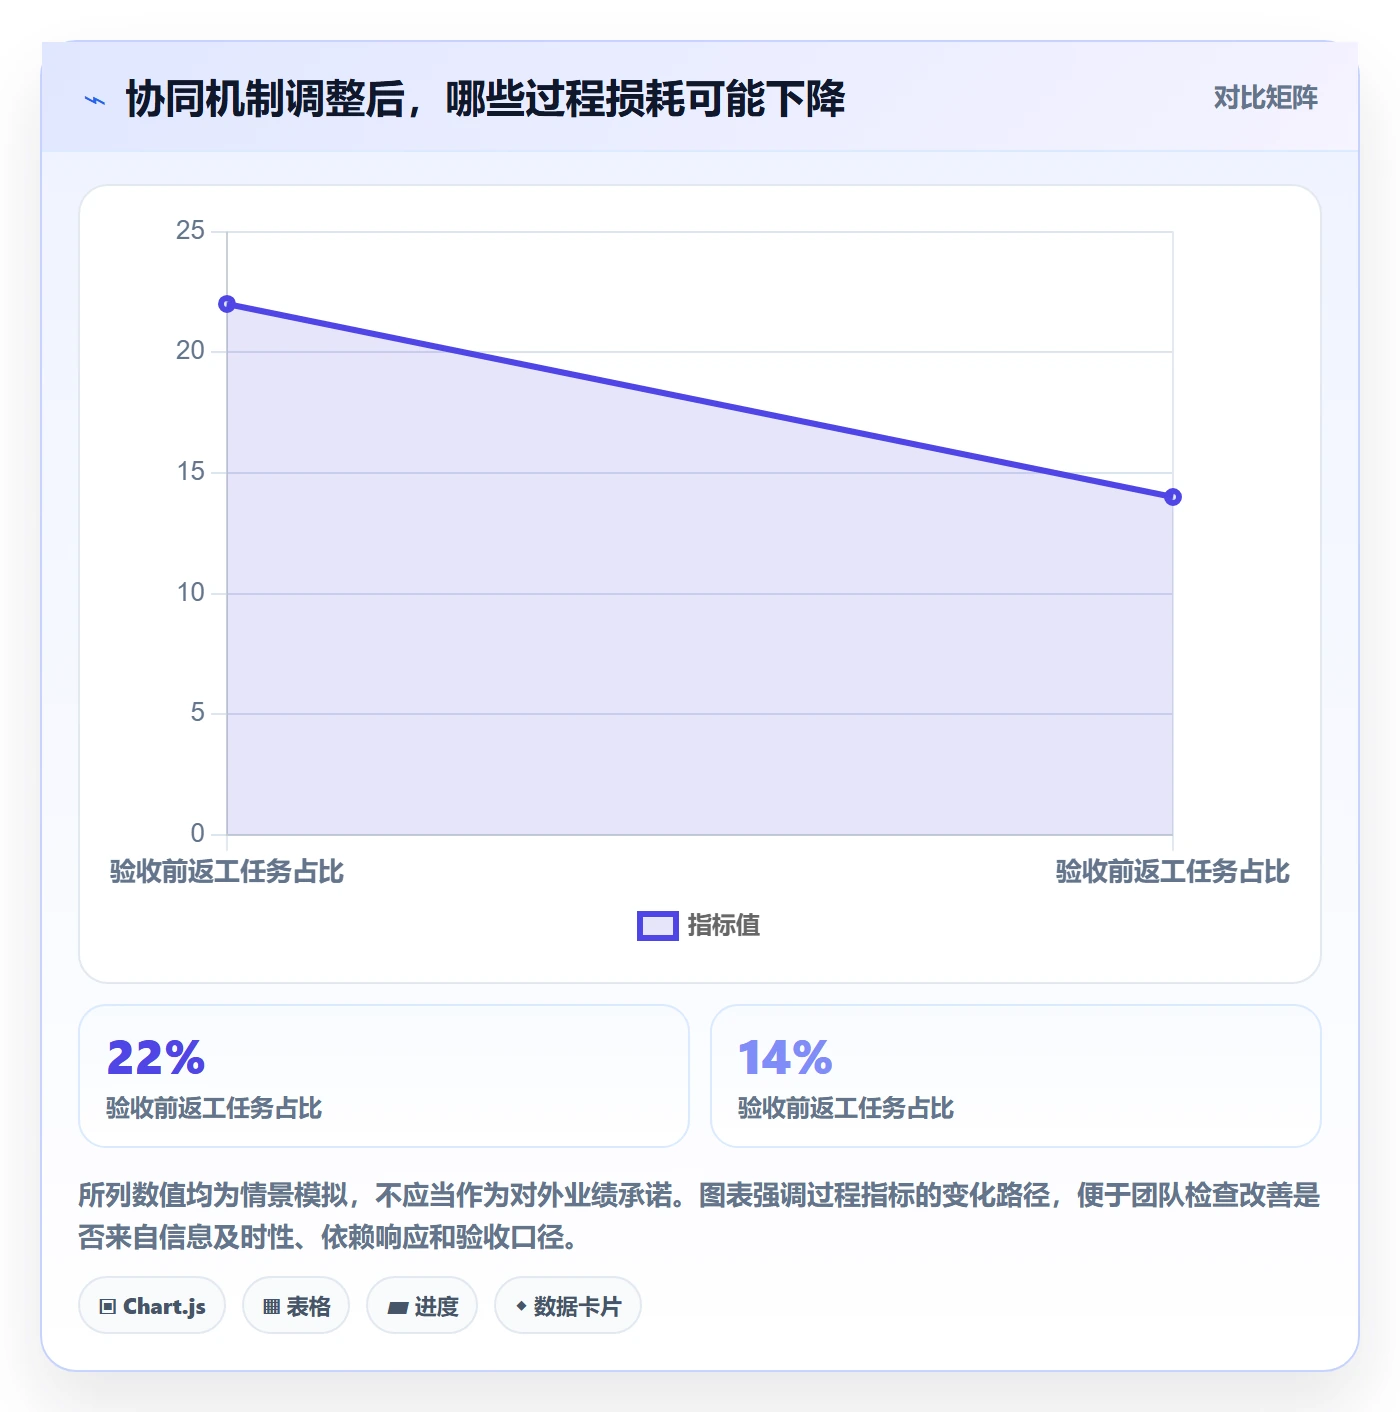Open the 14% data card

1015,1076
